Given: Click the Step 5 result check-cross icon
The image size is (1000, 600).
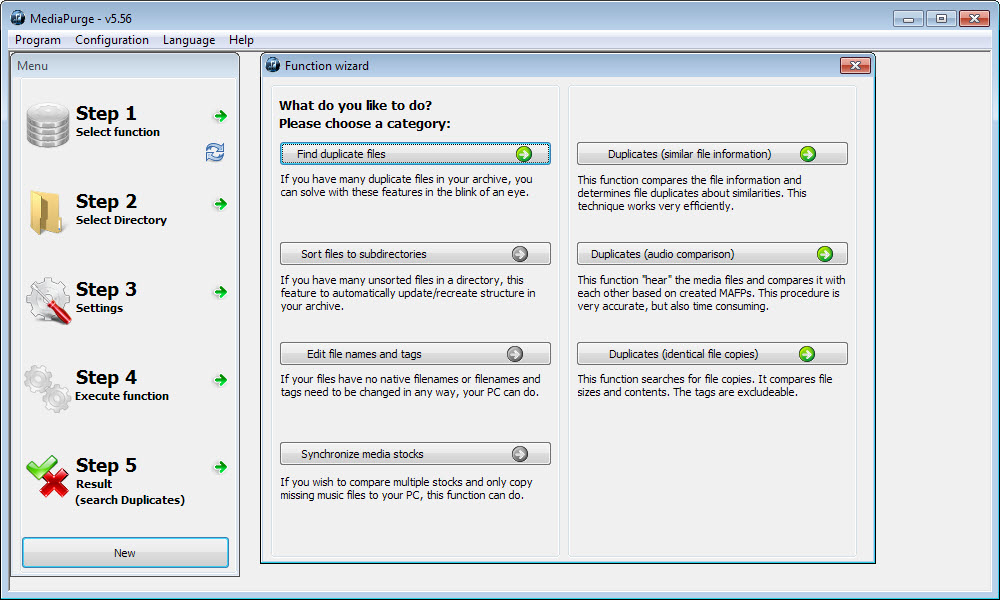Looking at the screenshot, I should pyautogui.click(x=47, y=476).
